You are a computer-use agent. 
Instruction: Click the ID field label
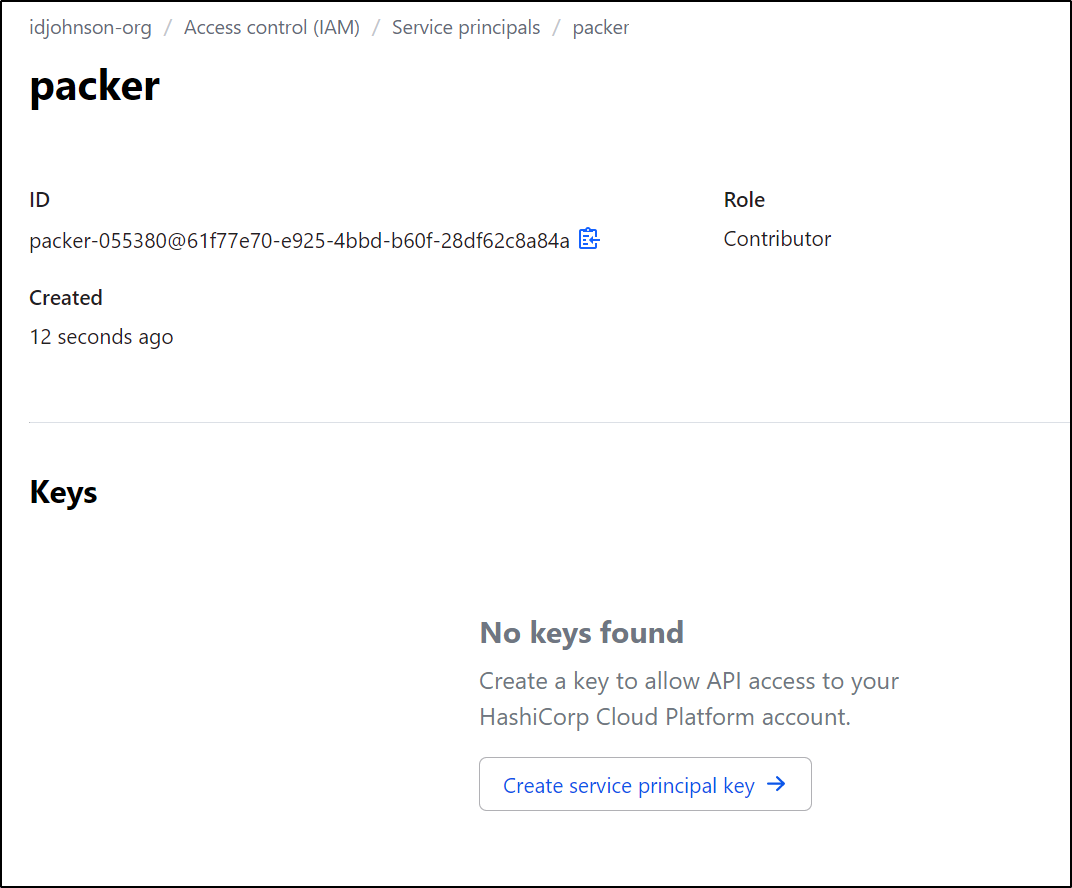pos(39,200)
